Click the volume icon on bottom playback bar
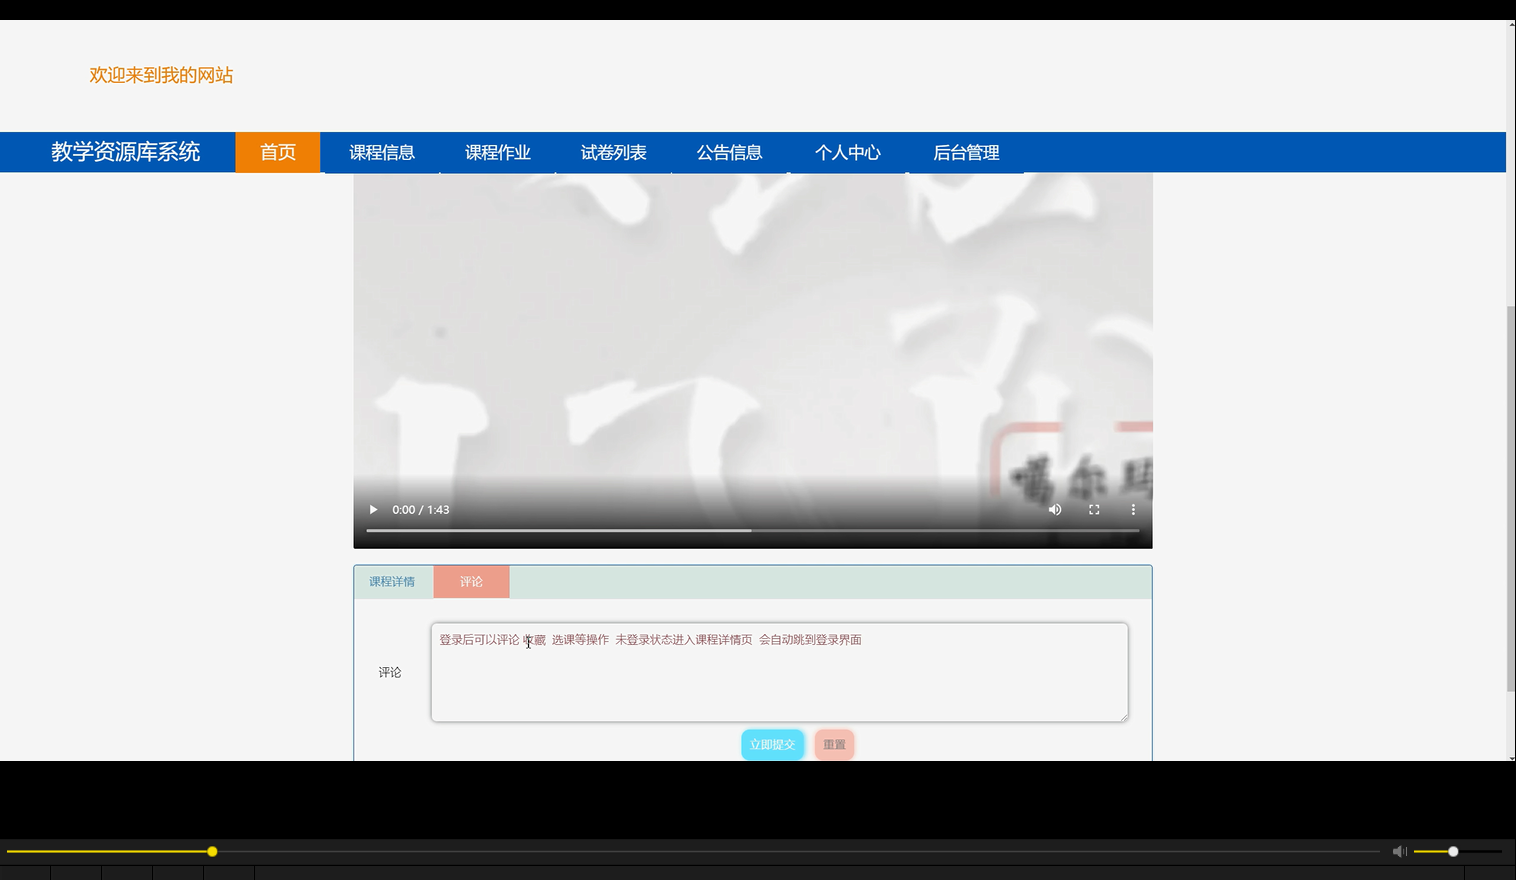The height and width of the screenshot is (880, 1516). (x=1399, y=851)
